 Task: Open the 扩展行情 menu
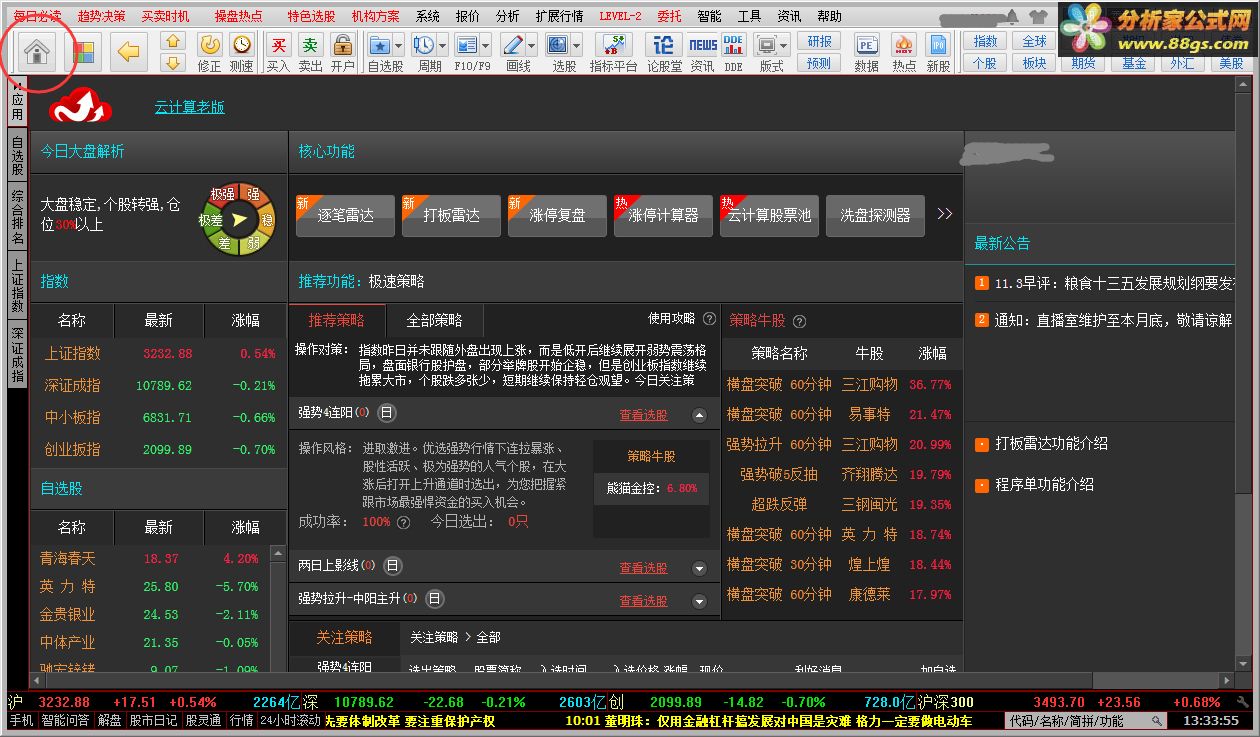(560, 16)
